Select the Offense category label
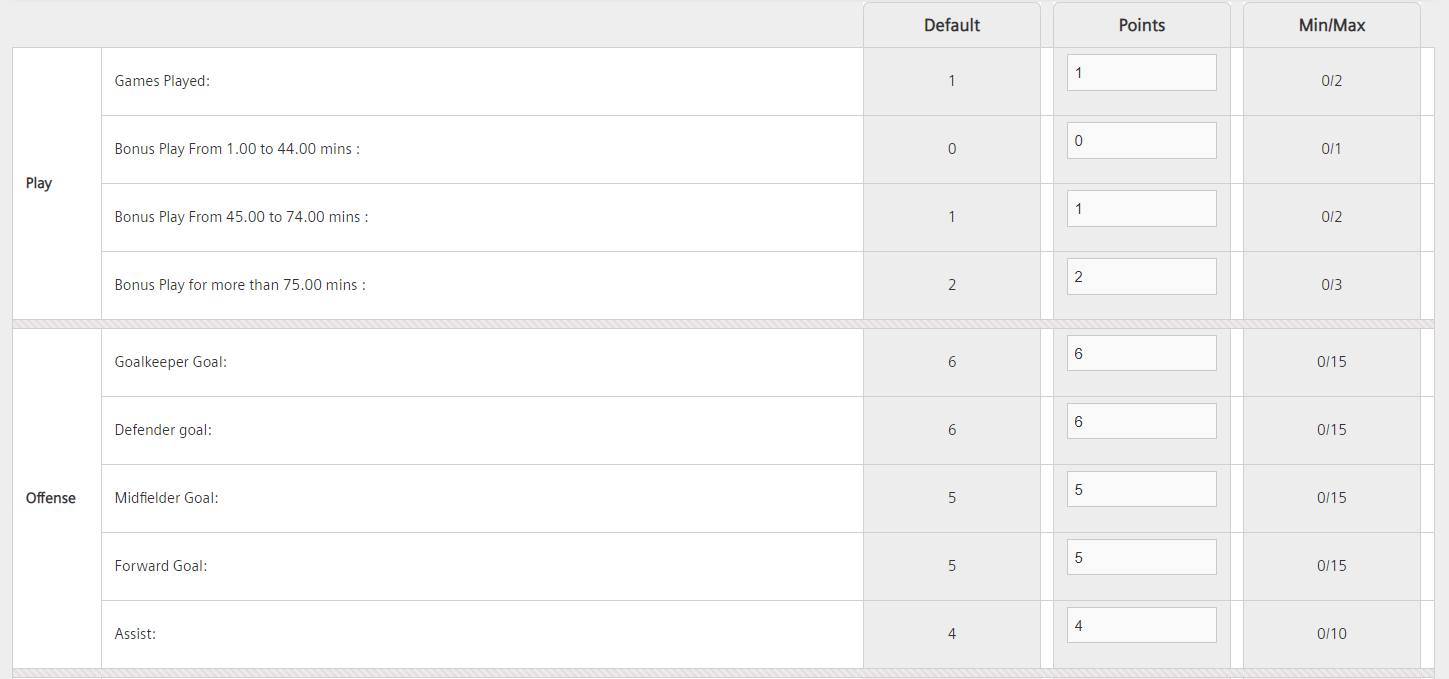Image resolution: width=1449 pixels, height=679 pixels. [51, 498]
